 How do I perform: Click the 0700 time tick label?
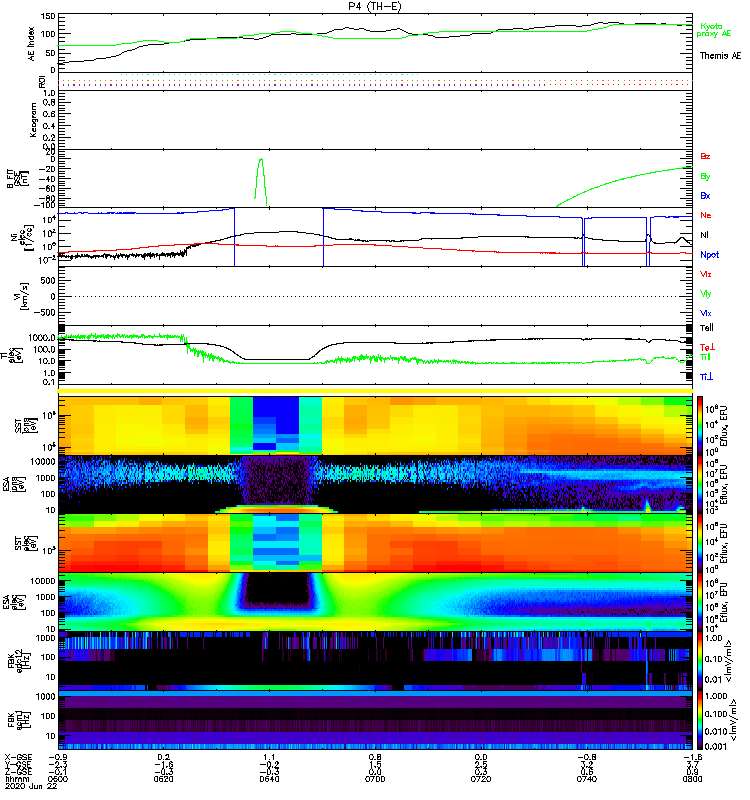coord(375,779)
